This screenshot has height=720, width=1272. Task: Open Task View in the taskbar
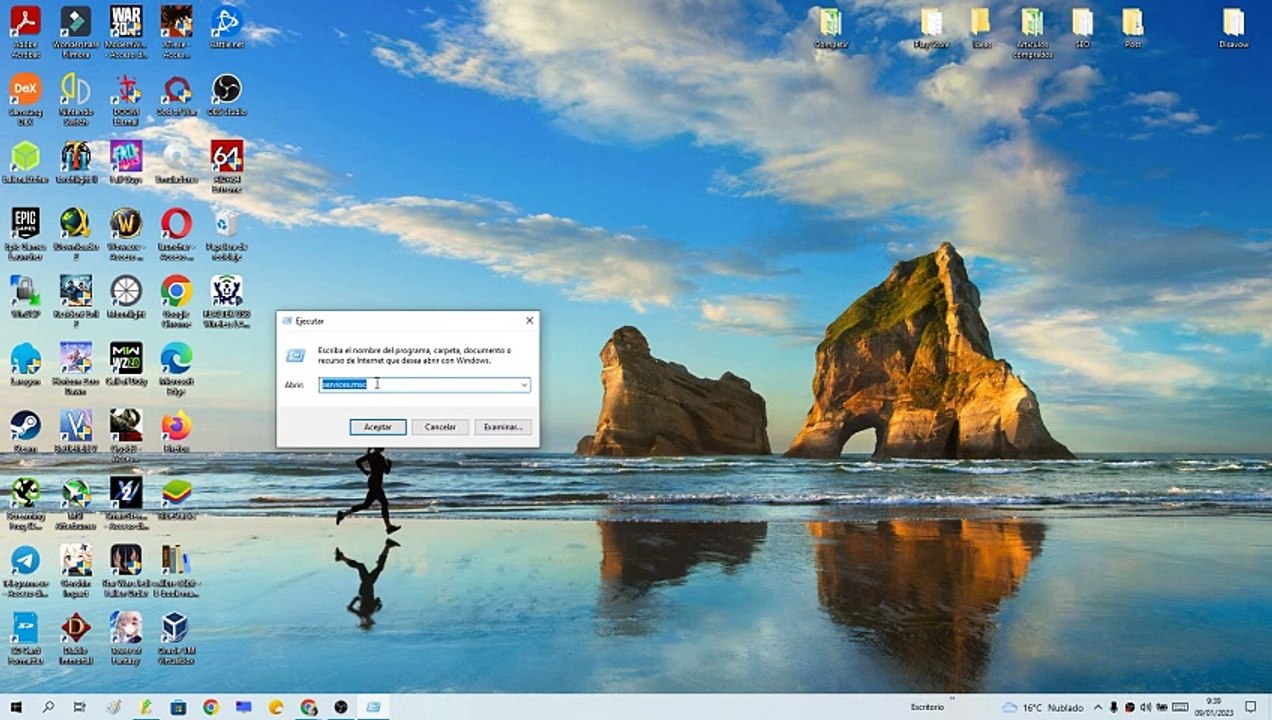(x=80, y=707)
